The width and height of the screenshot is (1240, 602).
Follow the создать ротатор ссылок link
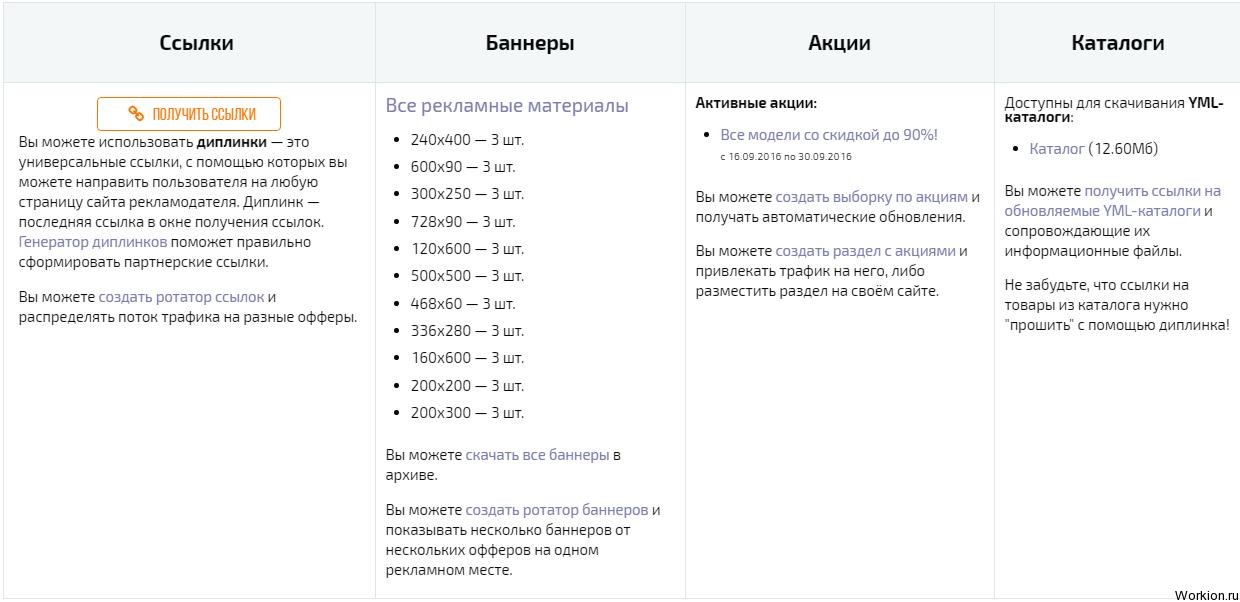[181, 297]
